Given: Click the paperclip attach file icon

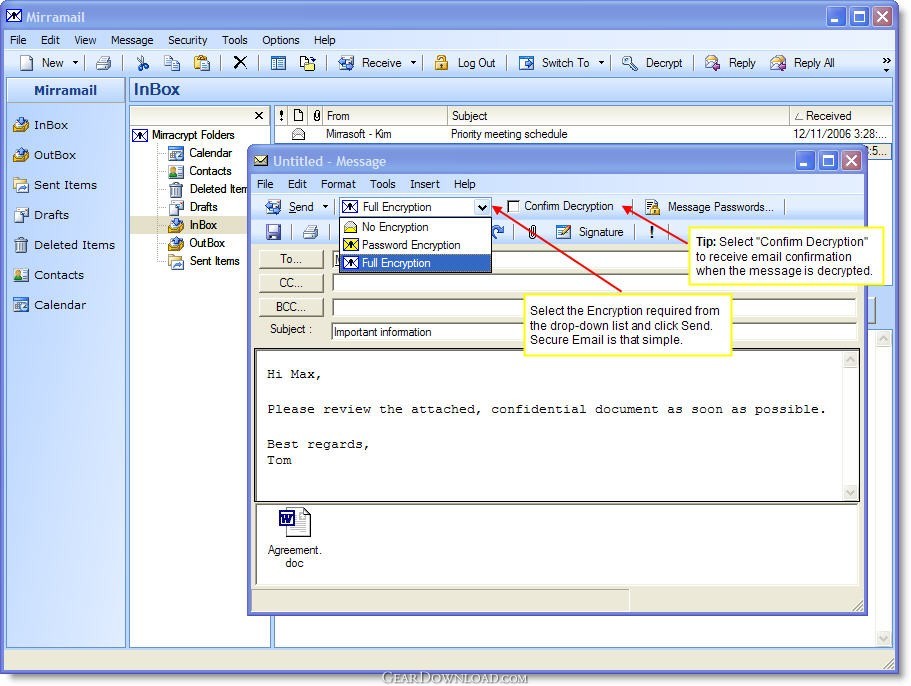Looking at the screenshot, I should 532,232.
